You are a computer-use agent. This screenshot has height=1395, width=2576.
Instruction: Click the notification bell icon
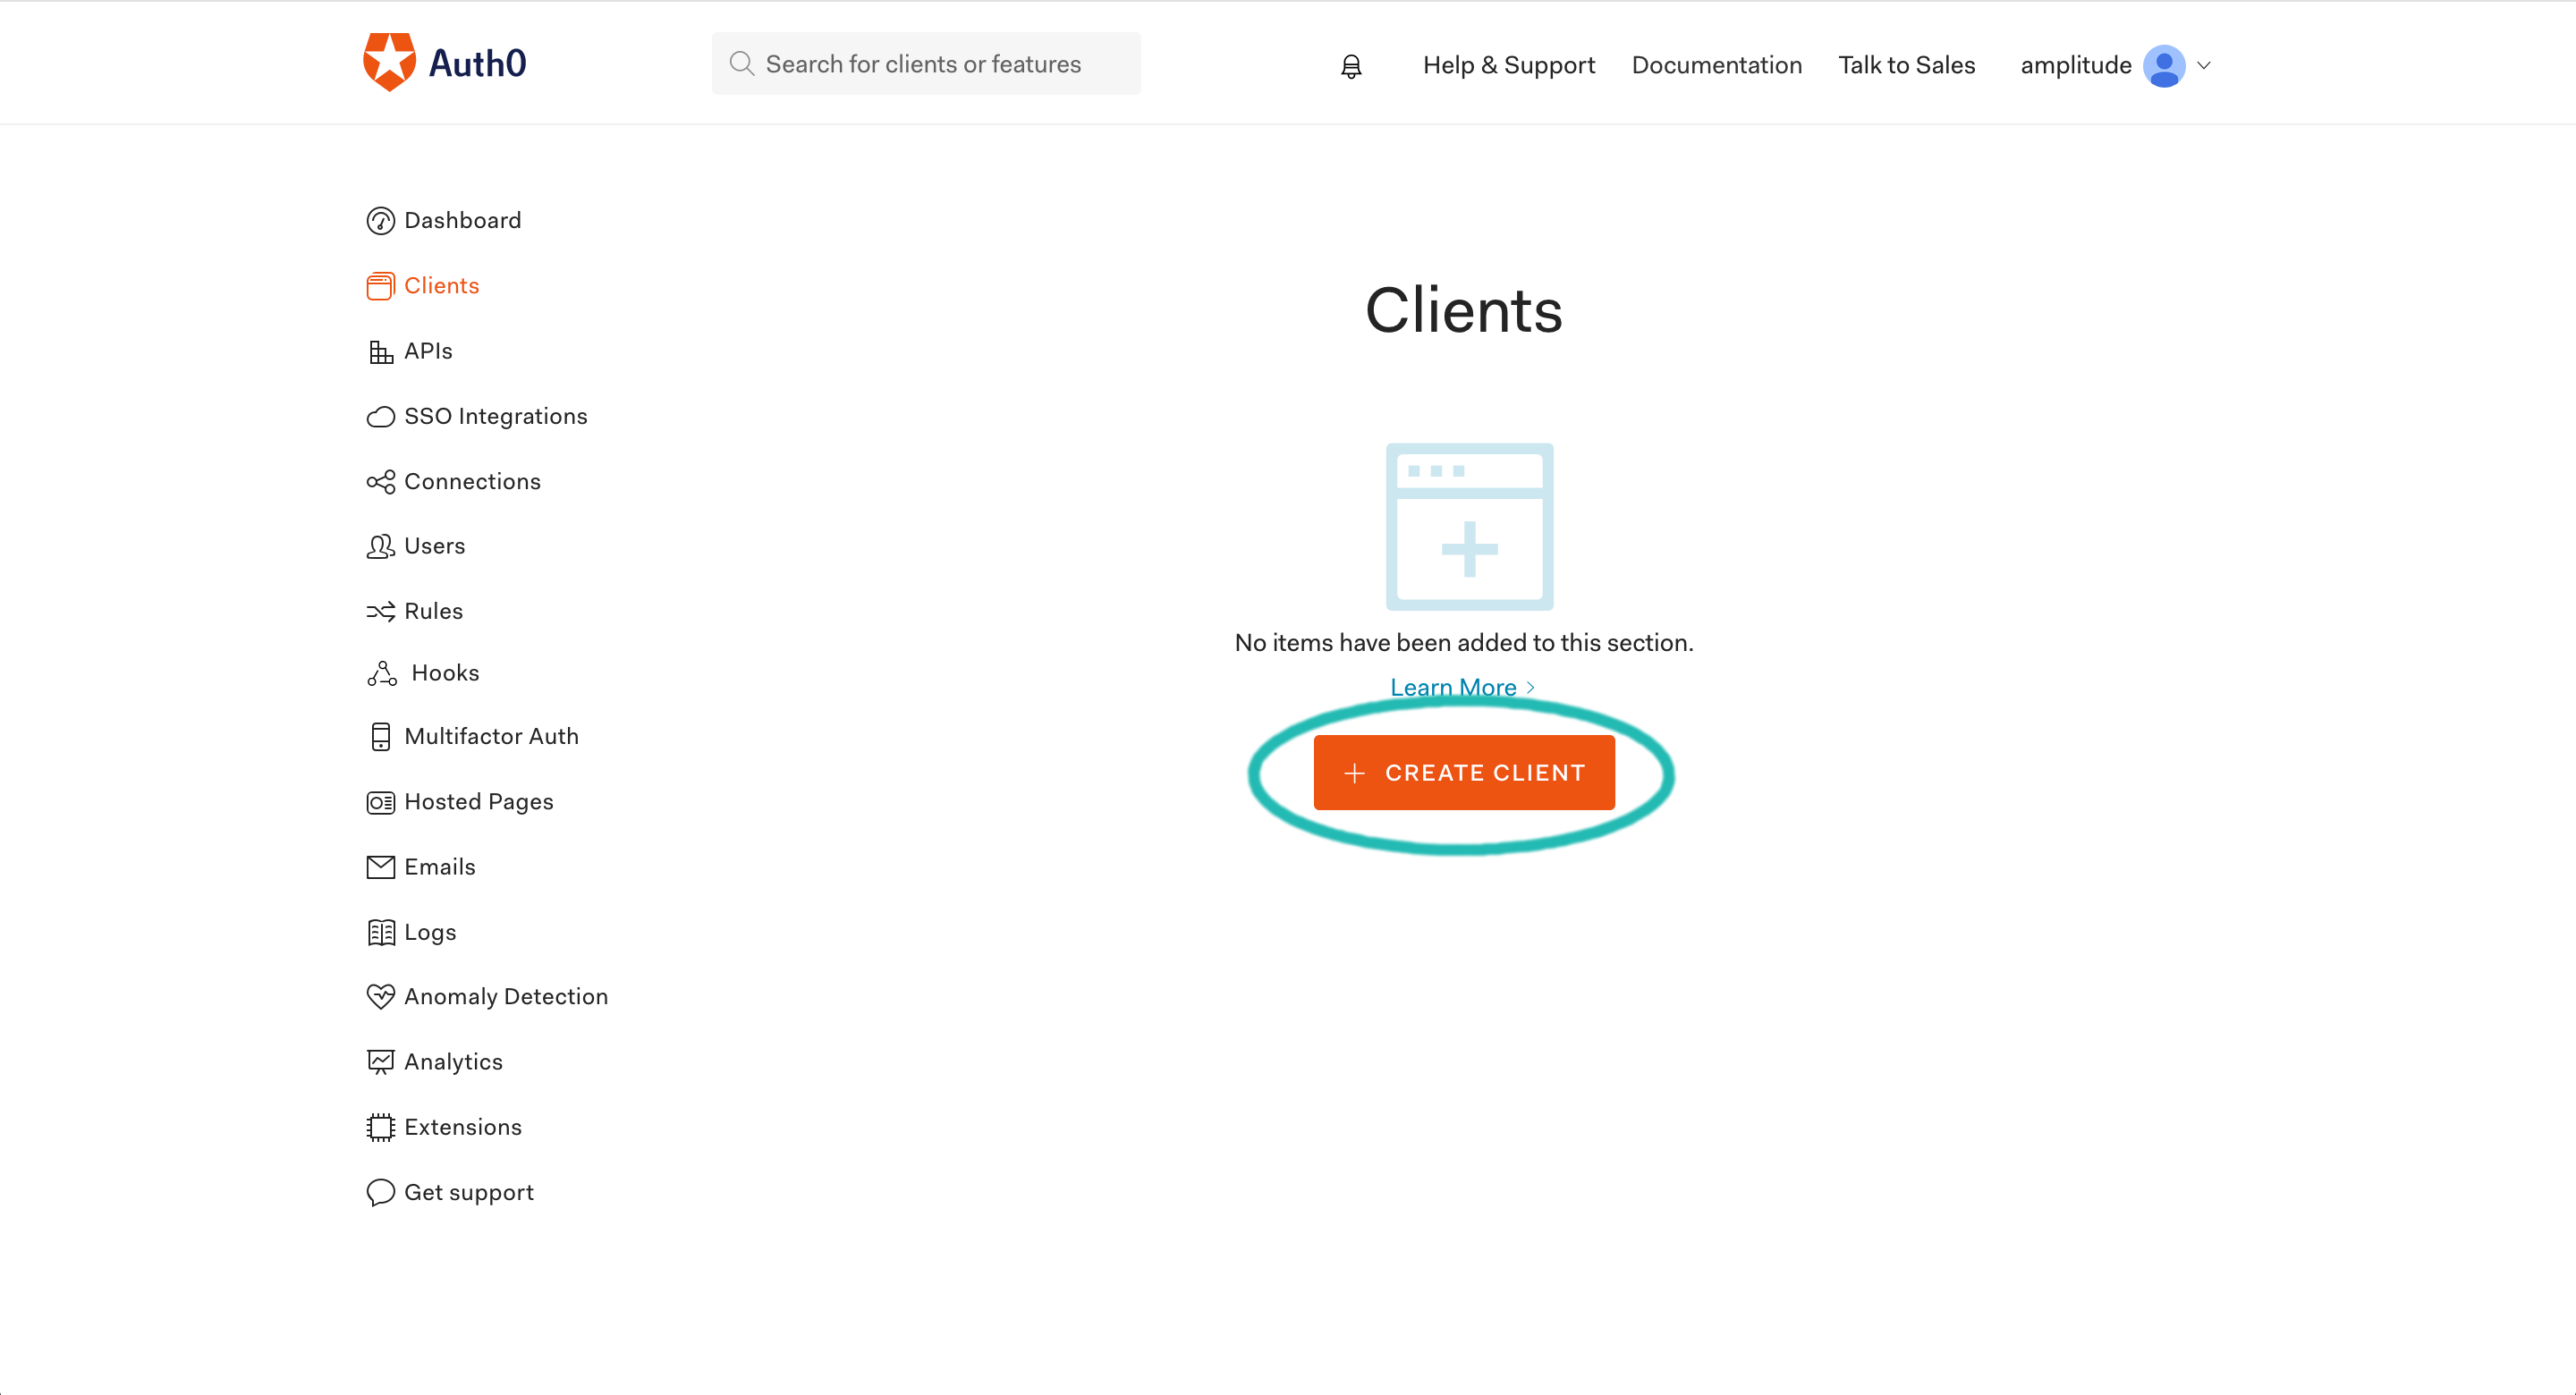(1350, 65)
